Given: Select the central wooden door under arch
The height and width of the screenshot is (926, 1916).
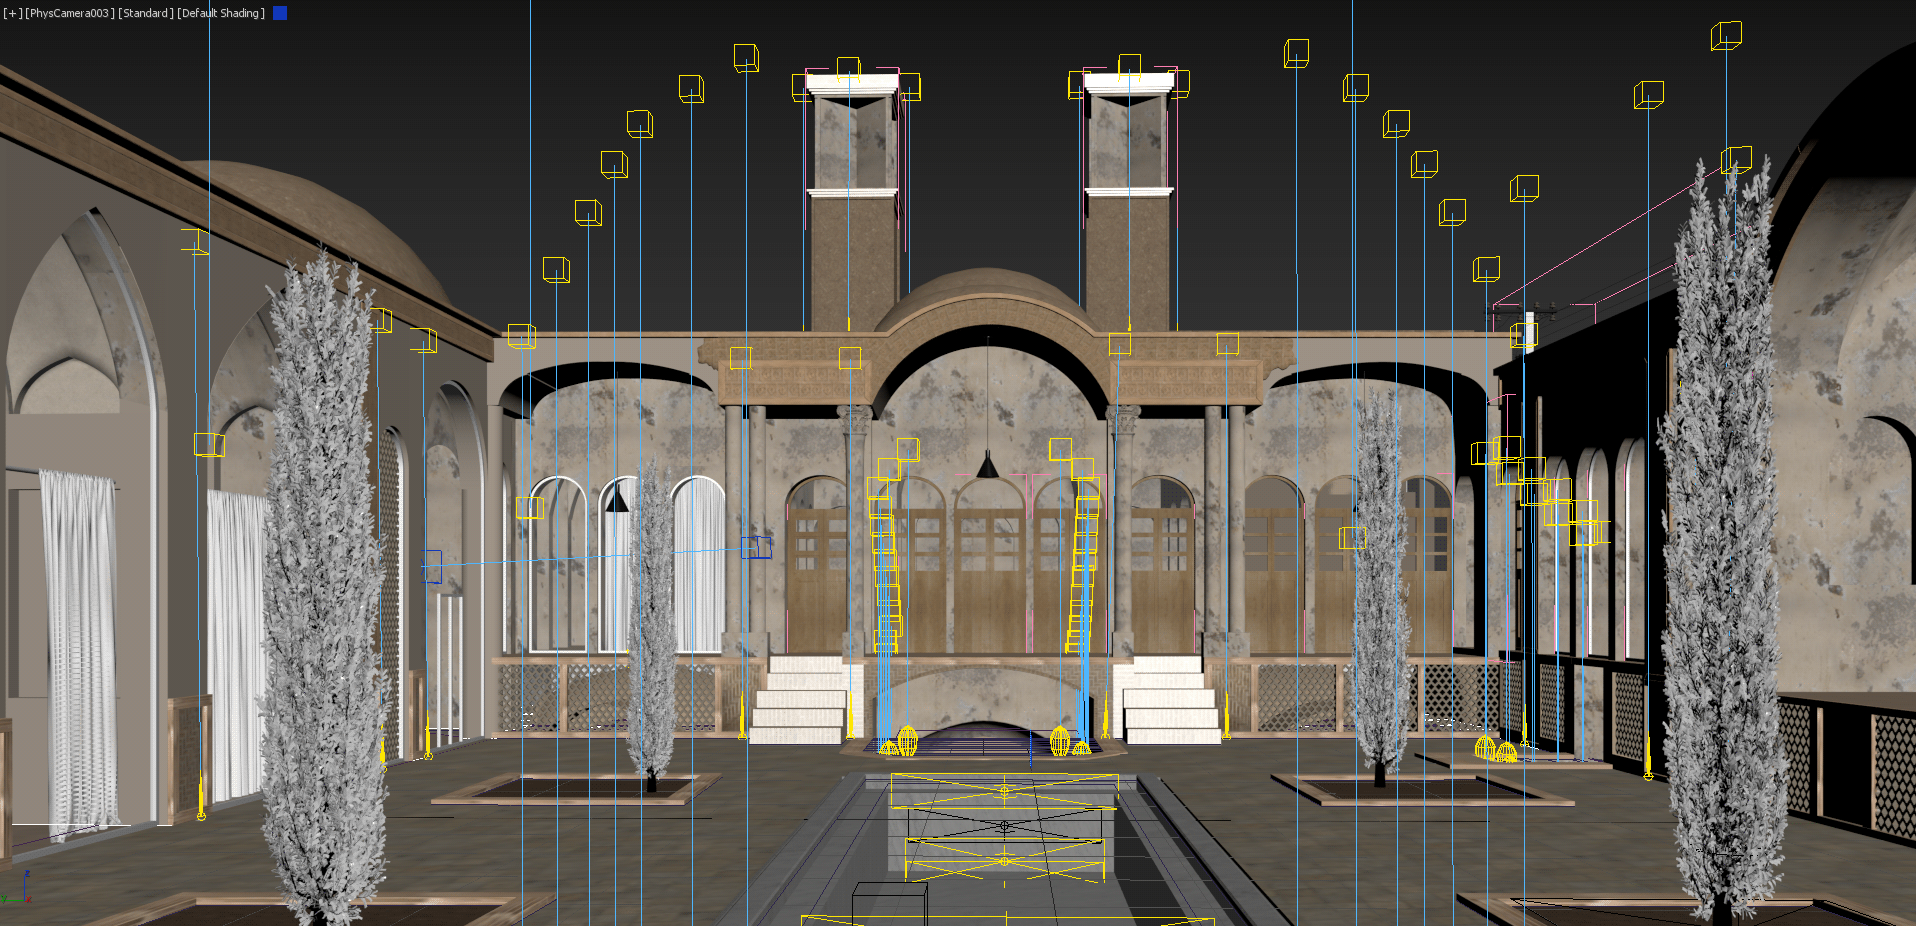Looking at the screenshot, I should coord(988,580).
